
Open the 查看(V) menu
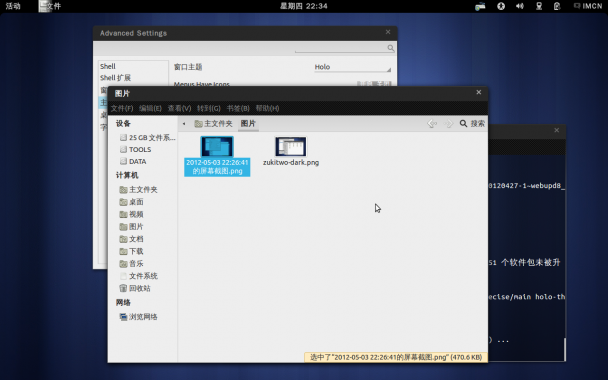(x=179, y=109)
